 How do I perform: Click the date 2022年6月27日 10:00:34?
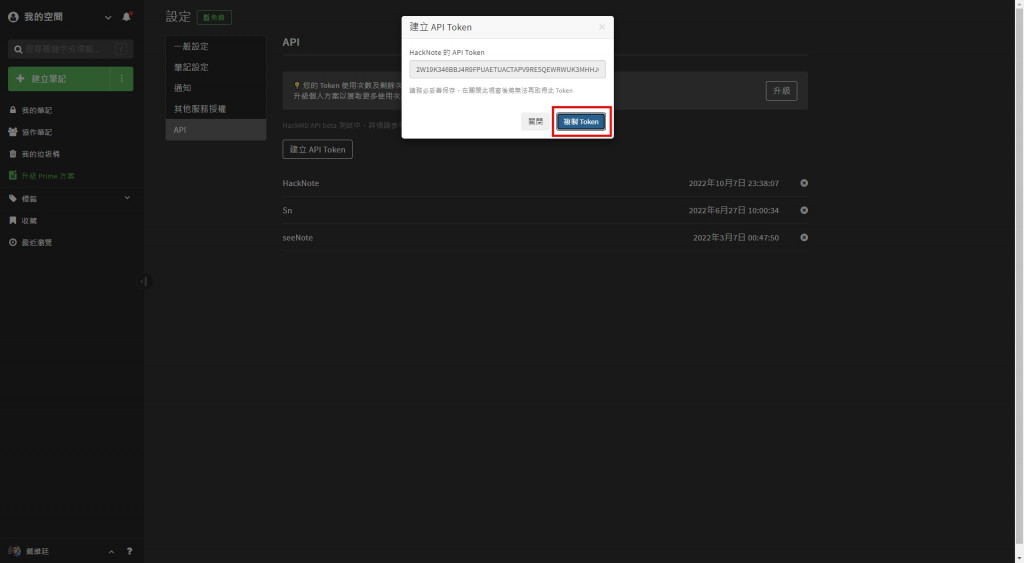733,210
